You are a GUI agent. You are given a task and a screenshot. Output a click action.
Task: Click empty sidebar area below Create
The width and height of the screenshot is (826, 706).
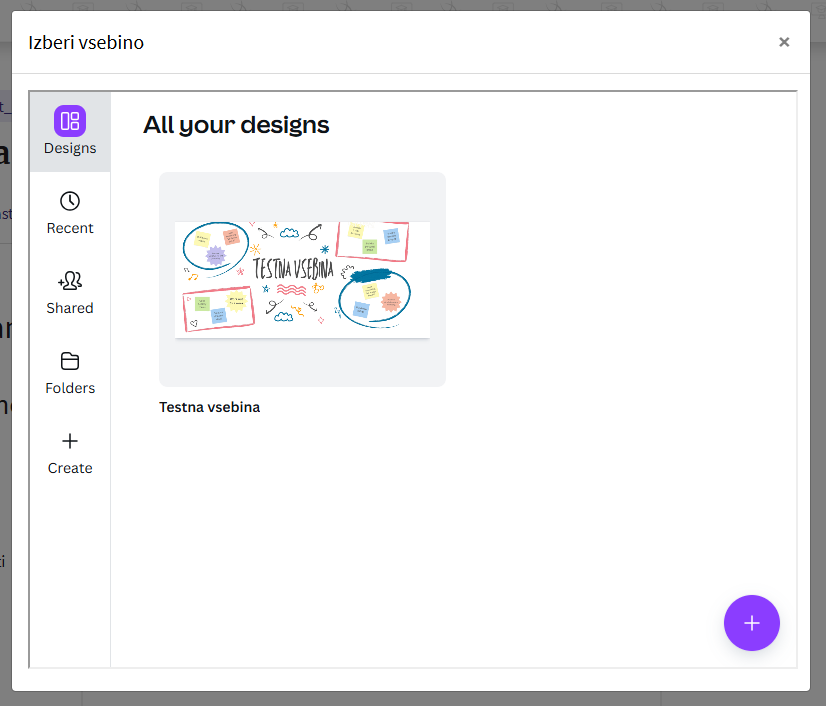tap(70, 570)
